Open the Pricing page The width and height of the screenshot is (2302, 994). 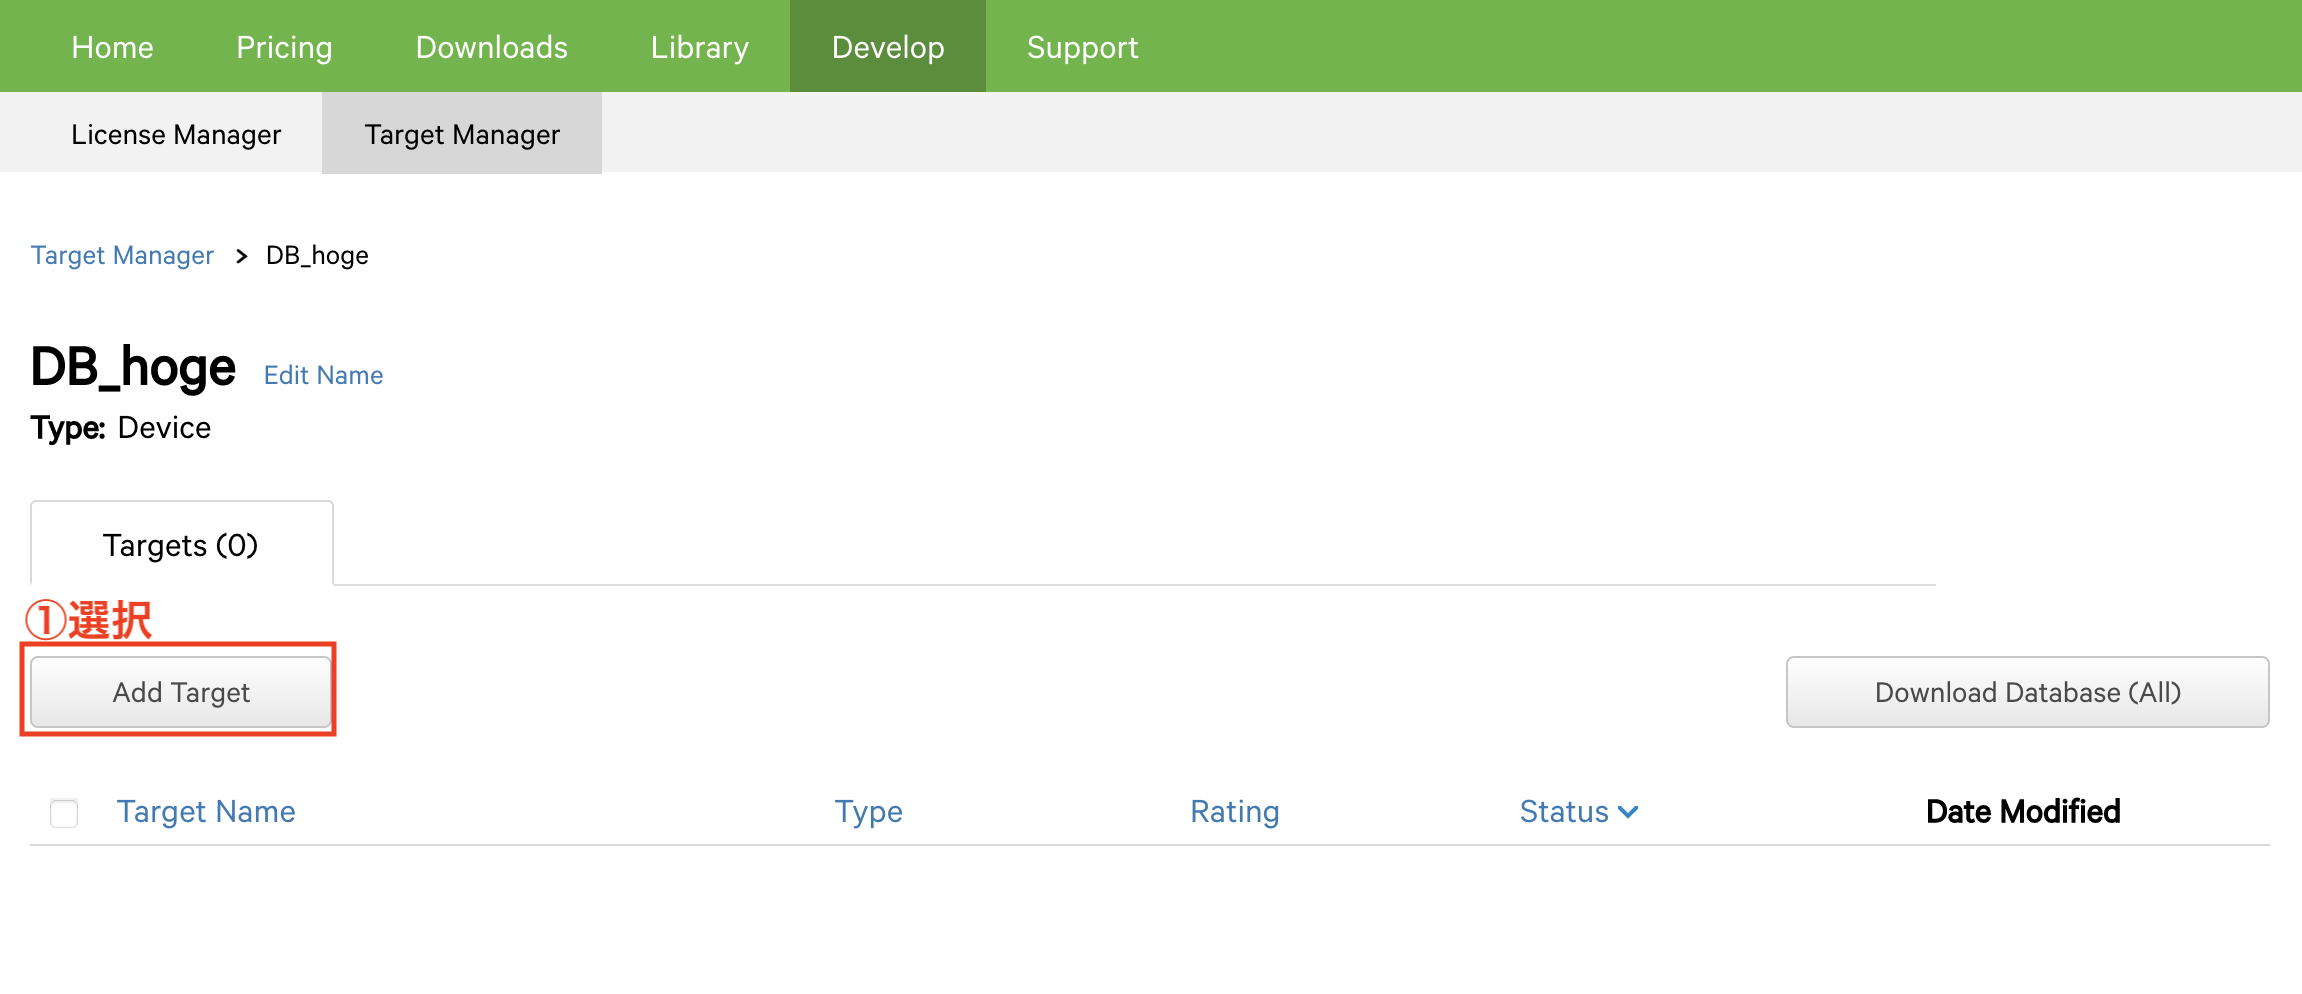pyautogui.click(x=284, y=47)
